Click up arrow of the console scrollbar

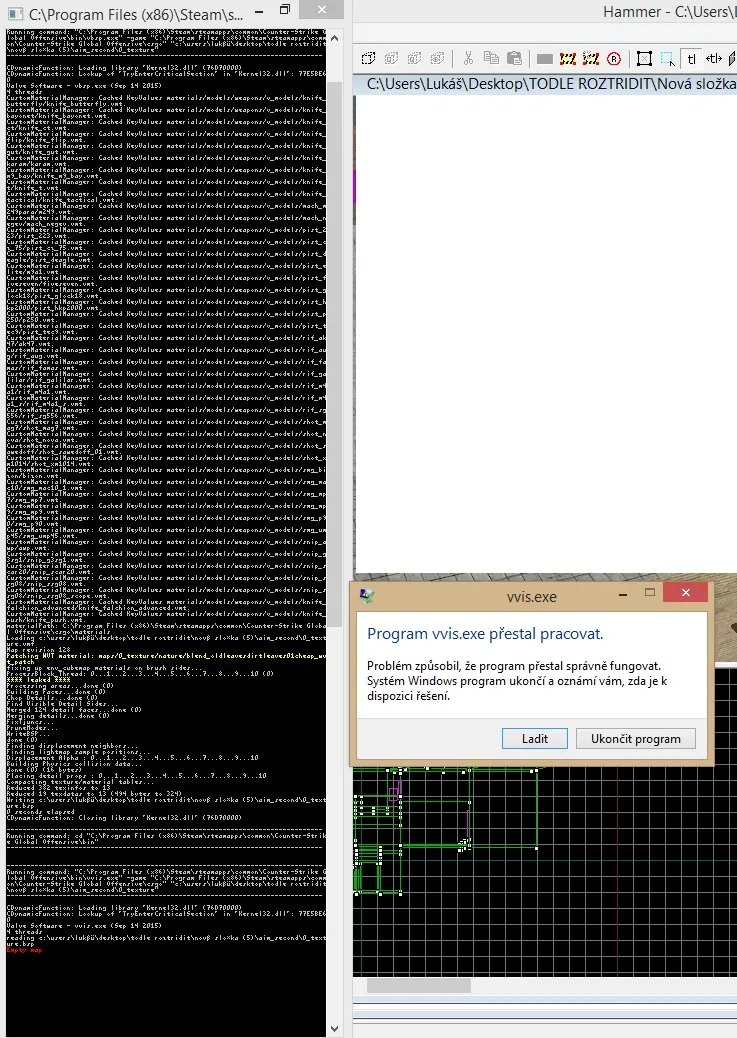pos(334,38)
